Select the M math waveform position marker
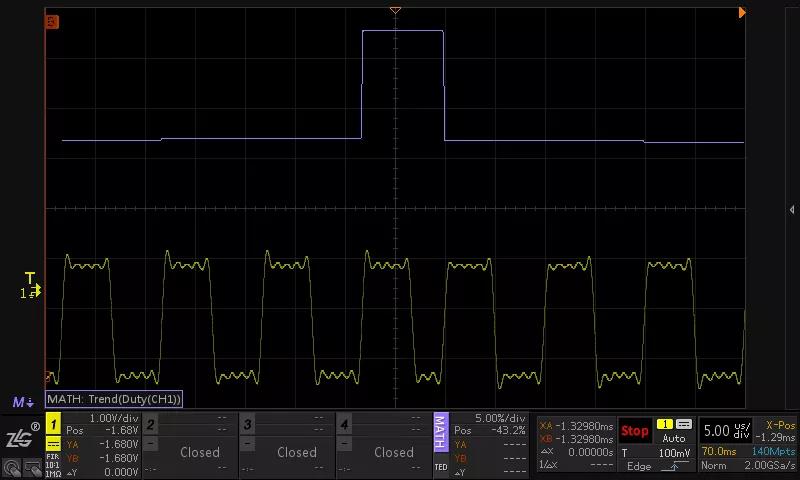This screenshot has height=480, width=800. pos(20,402)
